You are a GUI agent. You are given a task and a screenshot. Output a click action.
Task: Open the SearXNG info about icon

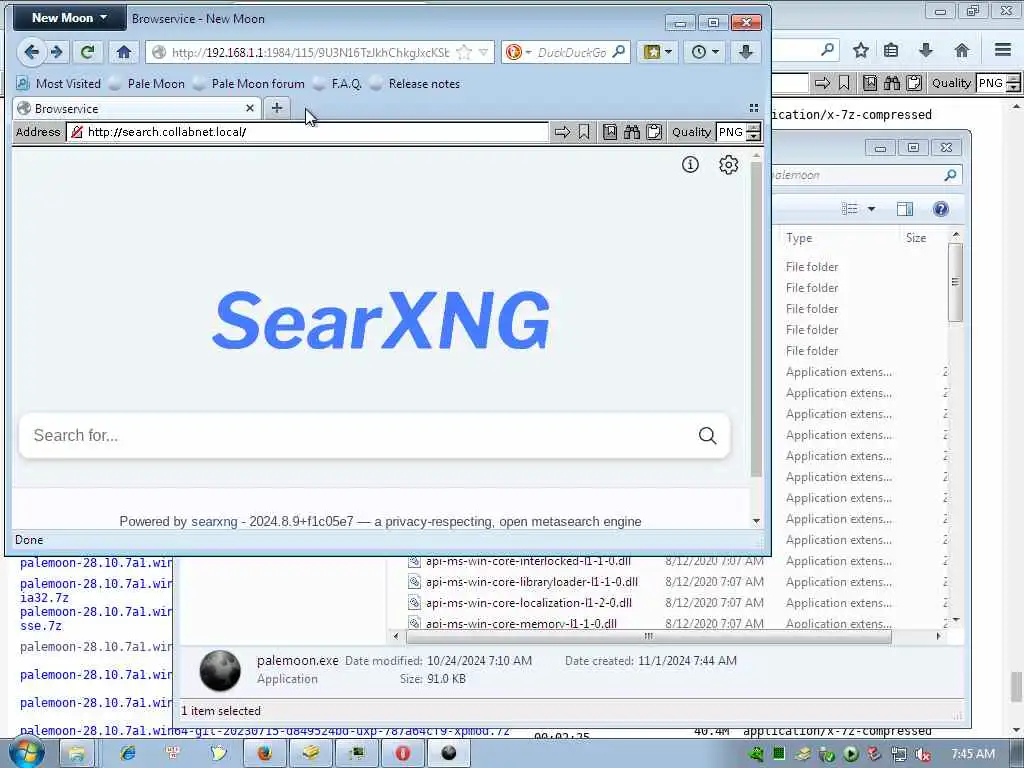pyautogui.click(x=690, y=165)
